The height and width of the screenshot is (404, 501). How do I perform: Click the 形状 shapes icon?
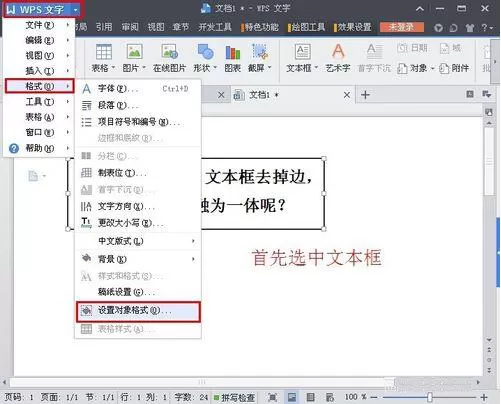pos(205,52)
